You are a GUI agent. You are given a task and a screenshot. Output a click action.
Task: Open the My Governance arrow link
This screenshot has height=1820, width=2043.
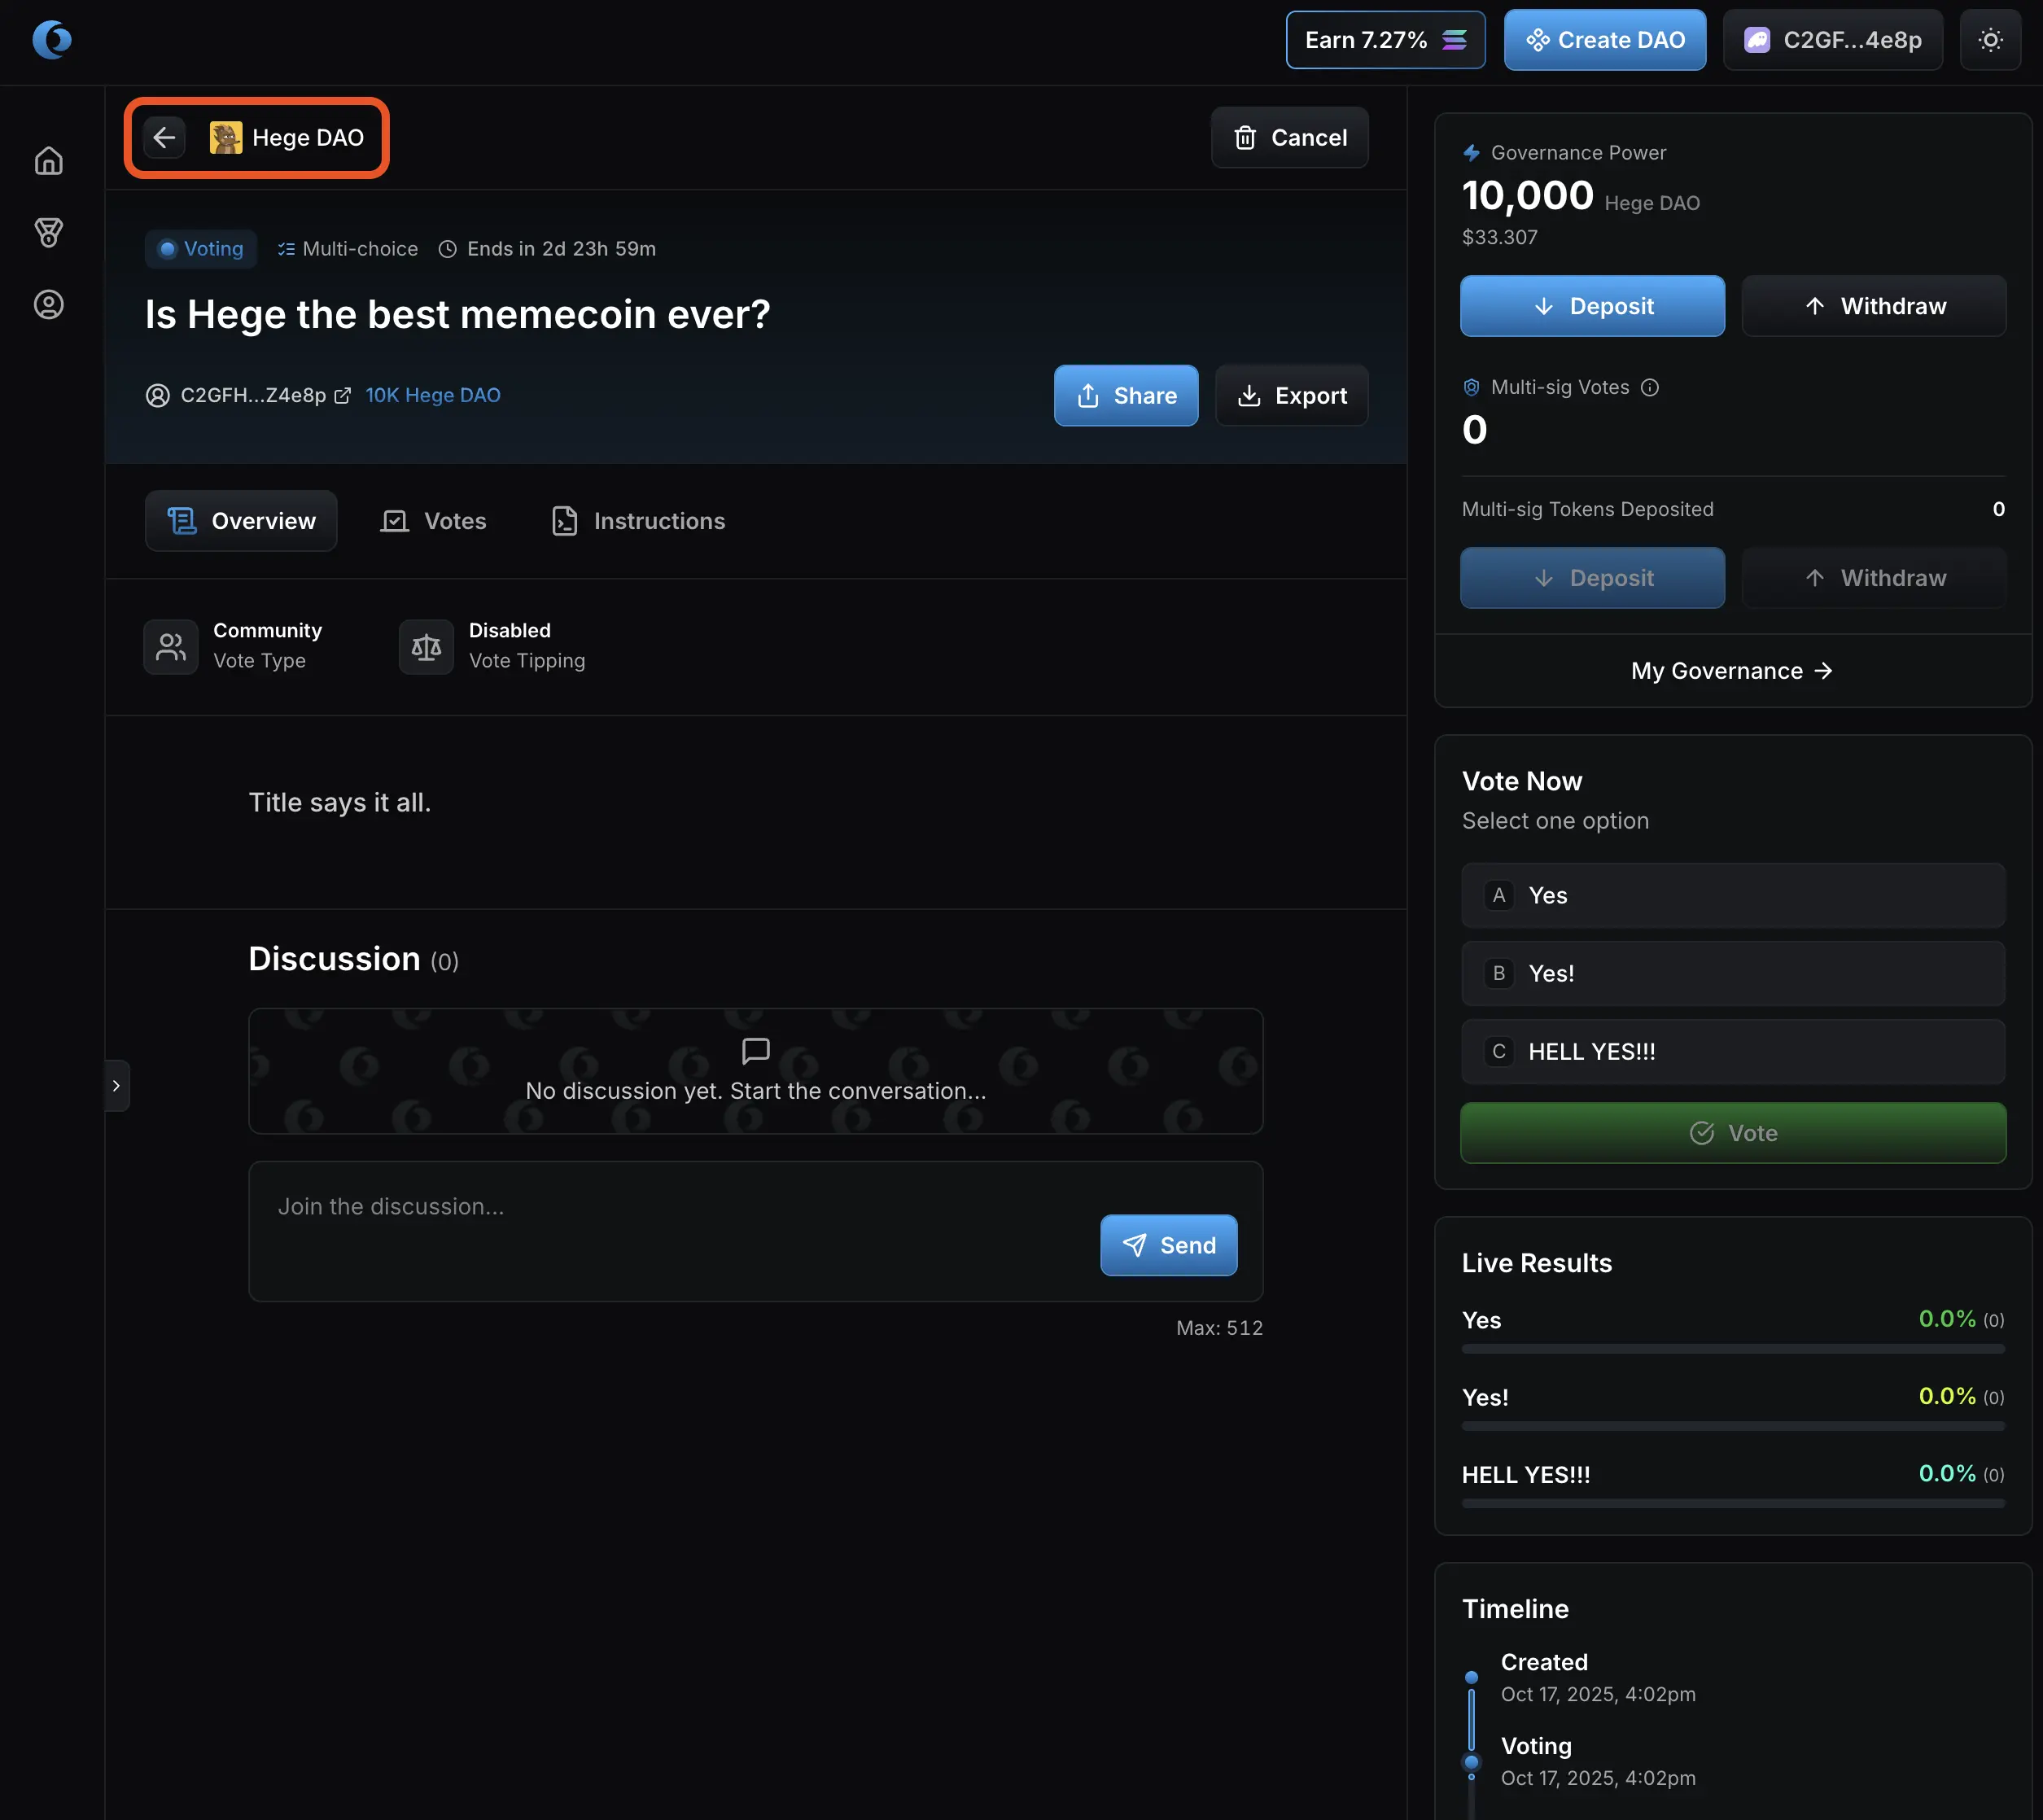click(x=1732, y=671)
